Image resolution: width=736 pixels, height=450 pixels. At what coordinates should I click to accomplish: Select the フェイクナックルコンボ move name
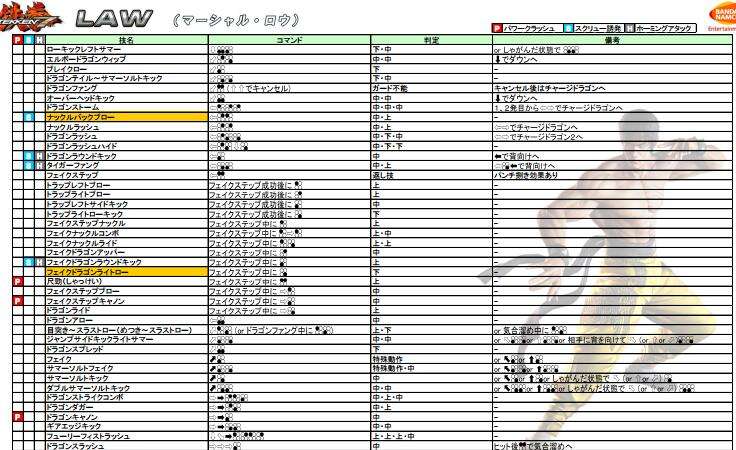pyautogui.click(x=83, y=233)
